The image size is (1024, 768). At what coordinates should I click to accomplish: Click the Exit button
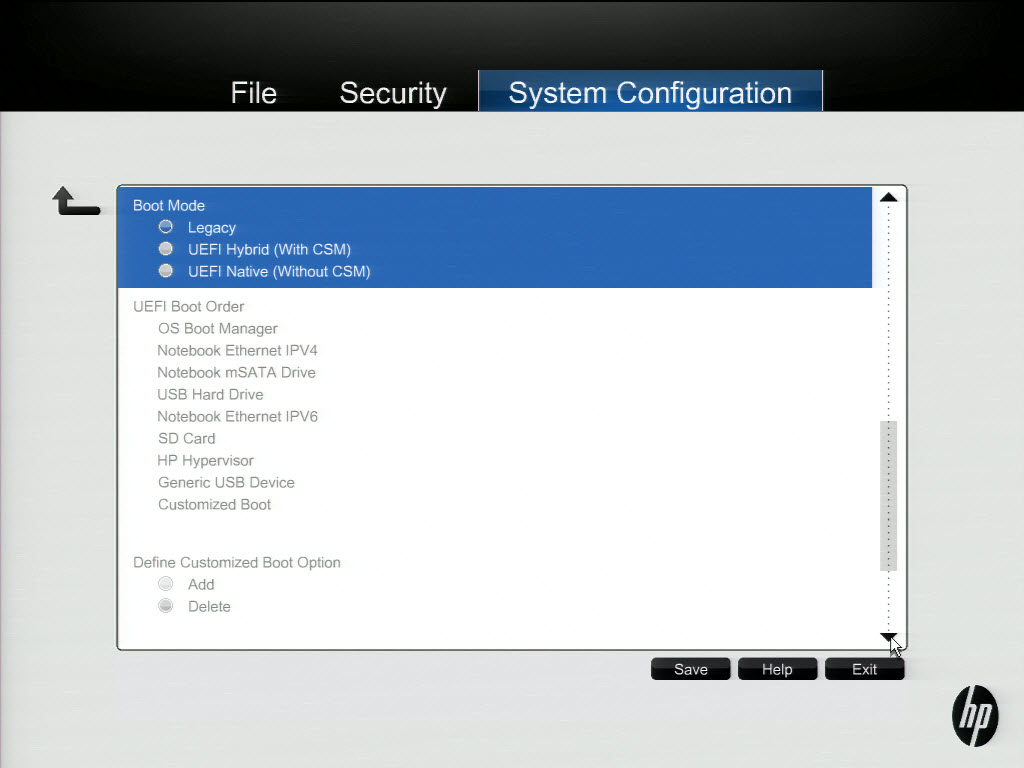(864, 669)
